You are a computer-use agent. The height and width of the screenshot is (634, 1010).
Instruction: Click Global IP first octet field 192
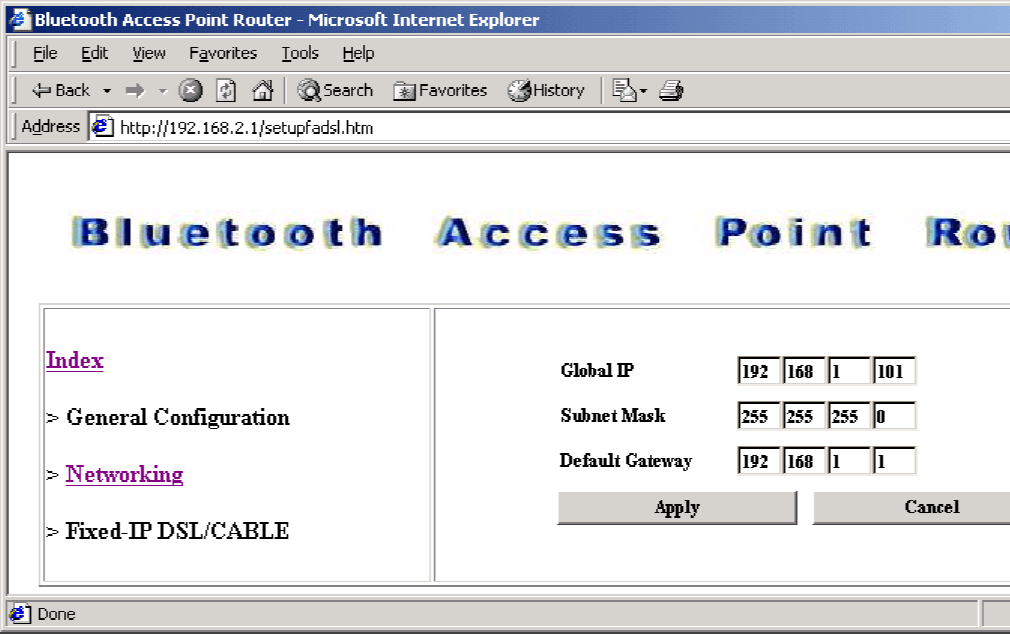759,371
